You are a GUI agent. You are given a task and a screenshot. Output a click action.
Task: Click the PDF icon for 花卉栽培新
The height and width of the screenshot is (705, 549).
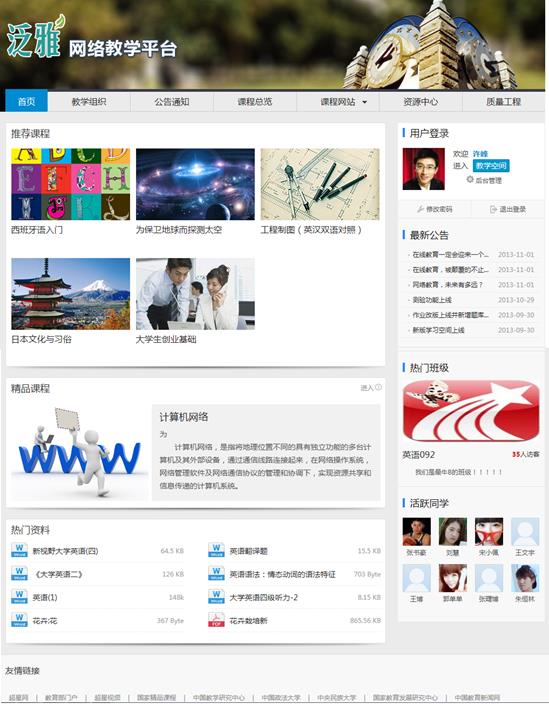coord(216,620)
